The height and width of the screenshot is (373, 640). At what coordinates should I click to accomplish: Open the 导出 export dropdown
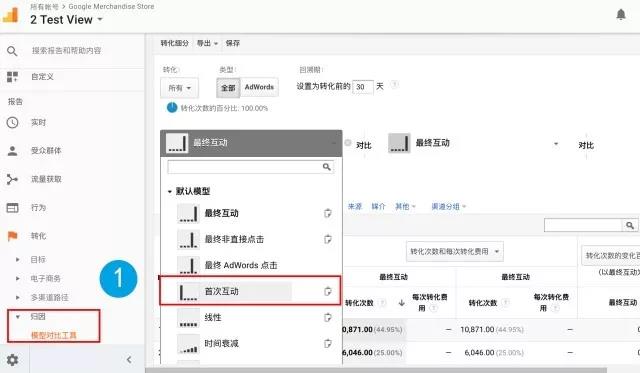click(207, 43)
